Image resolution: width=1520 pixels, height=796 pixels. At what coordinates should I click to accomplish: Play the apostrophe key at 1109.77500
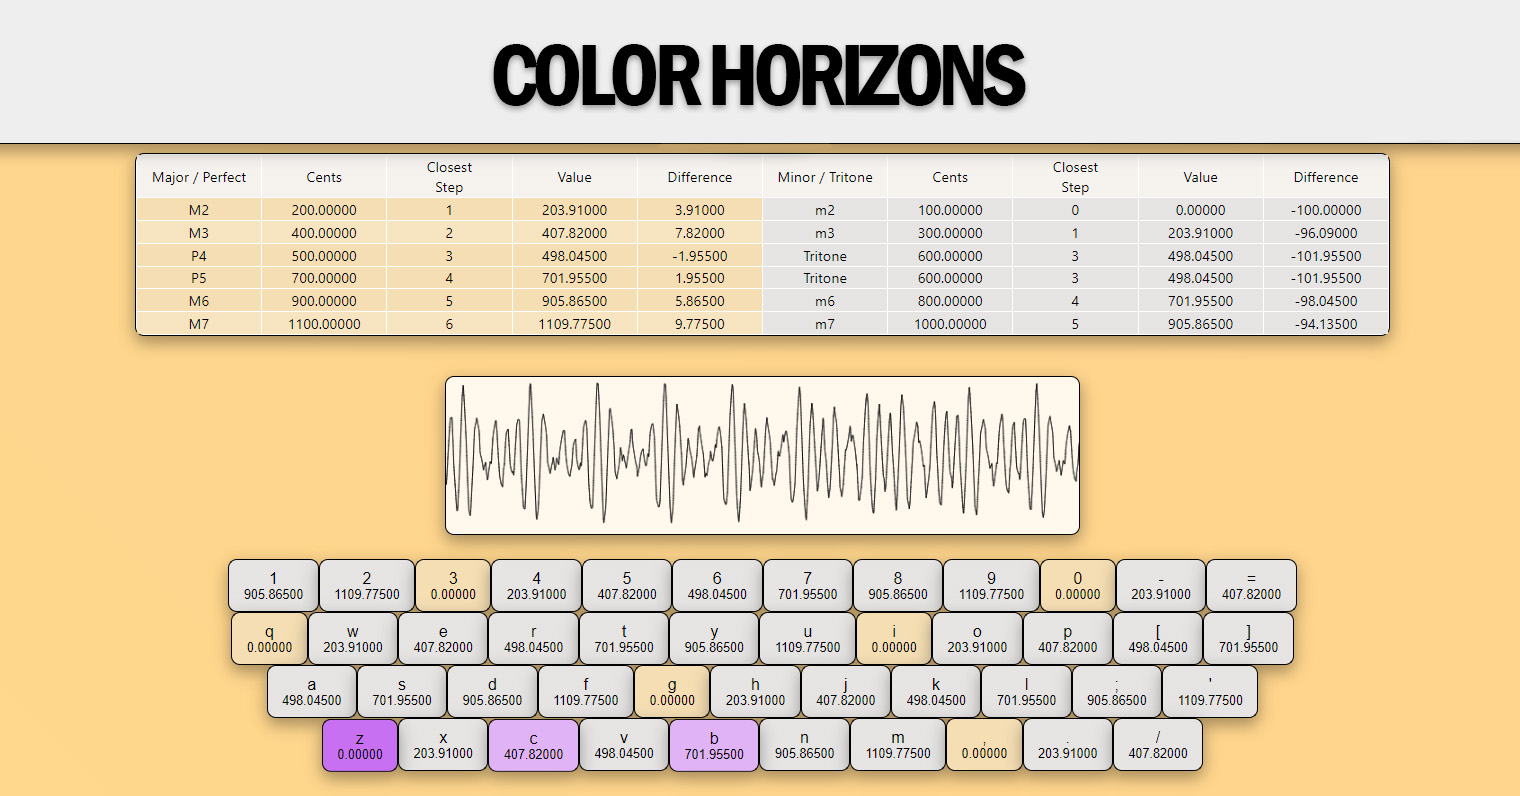click(x=1210, y=692)
